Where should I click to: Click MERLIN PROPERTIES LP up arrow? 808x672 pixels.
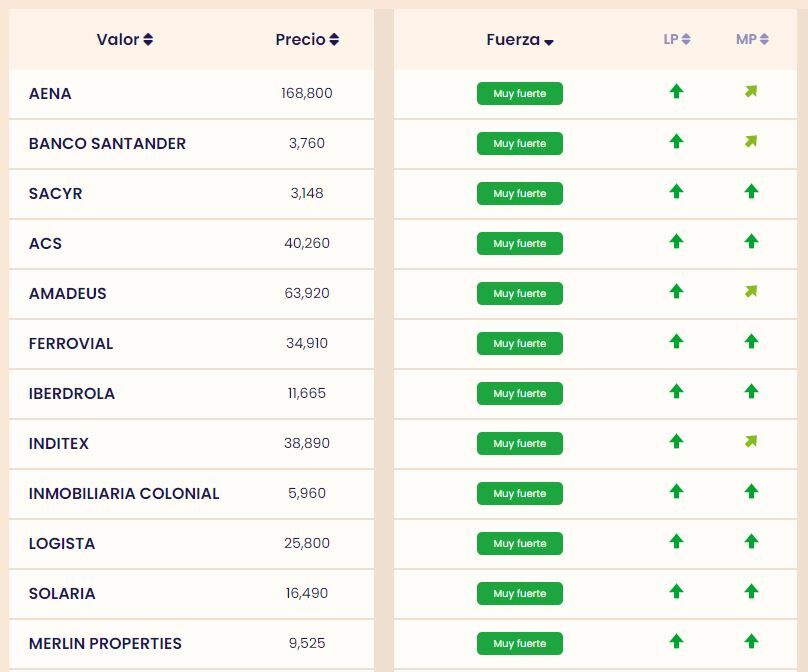point(676,641)
